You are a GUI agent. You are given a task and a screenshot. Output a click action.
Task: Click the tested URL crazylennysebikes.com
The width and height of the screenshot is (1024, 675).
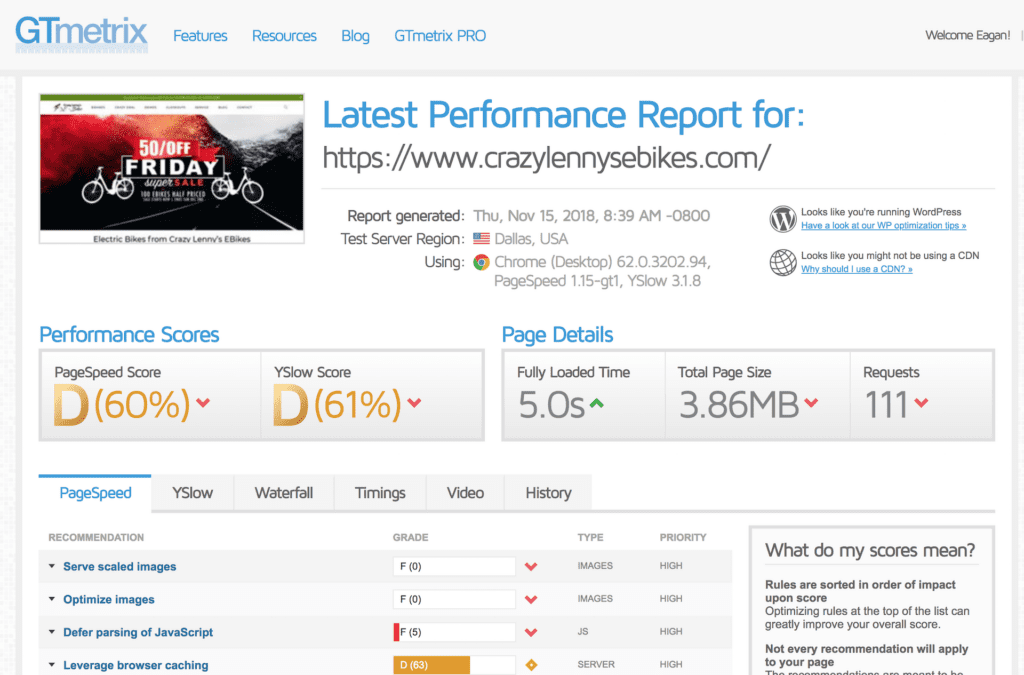(x=547, y=158)
